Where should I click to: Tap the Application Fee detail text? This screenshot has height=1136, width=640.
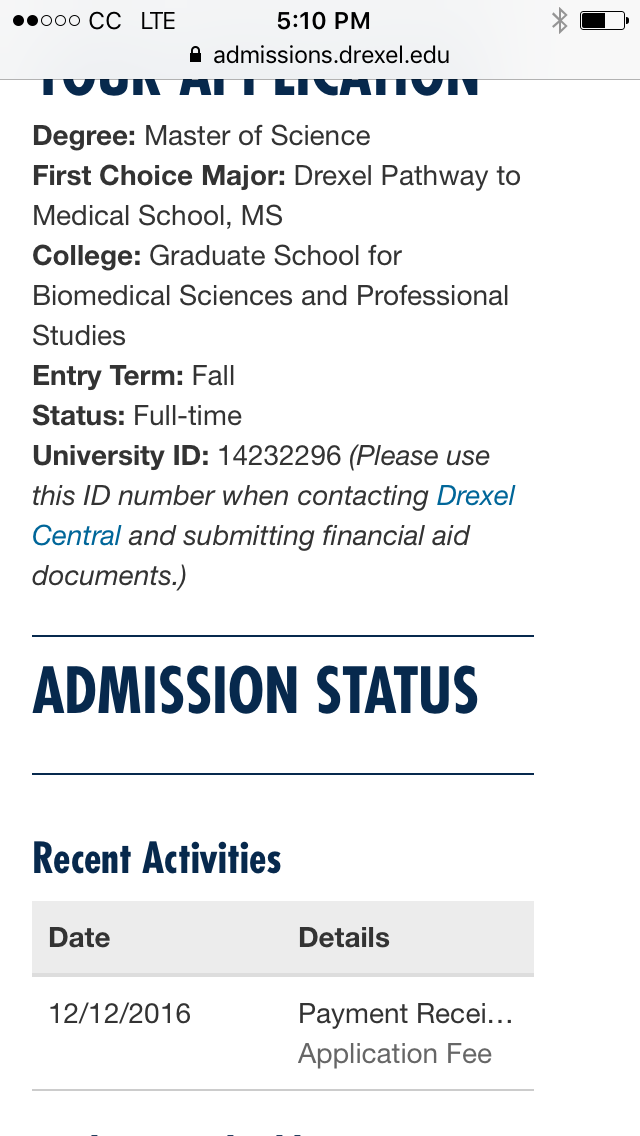tap(395, 1053)
